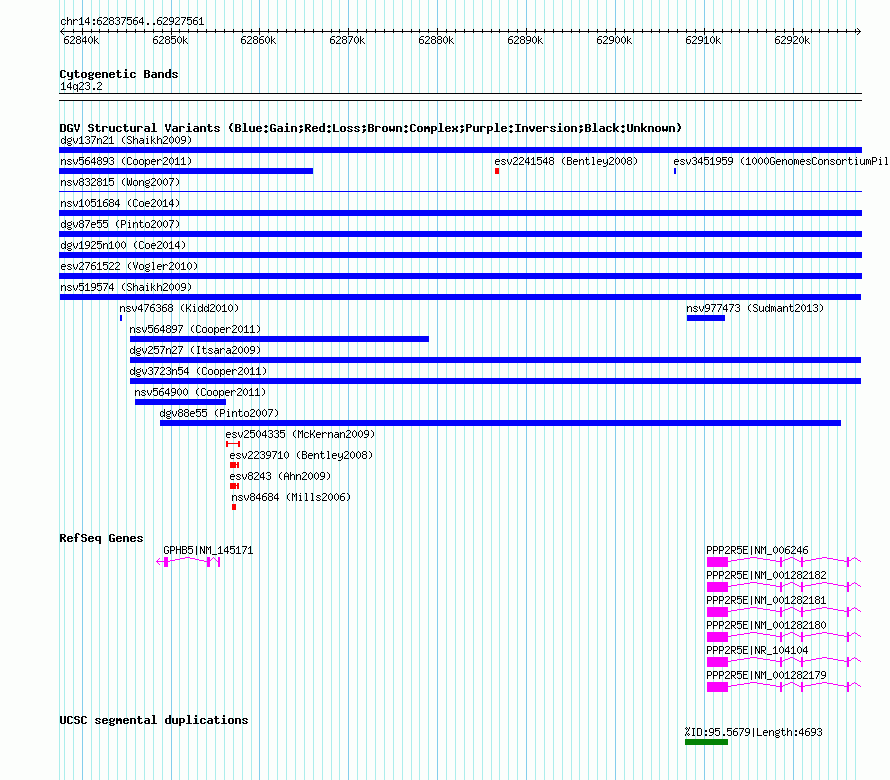Click the RefSeq Genes track title

point(101,538)
